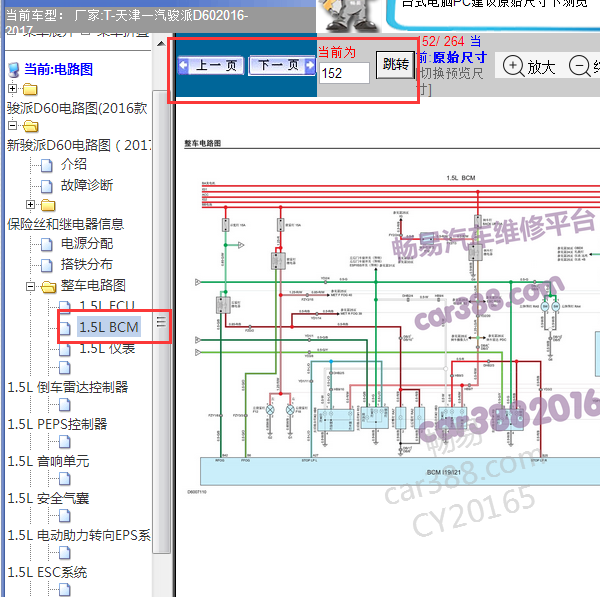Click document icon above 1.5L 音响单元
600x597 pixels.
(65, 442)
